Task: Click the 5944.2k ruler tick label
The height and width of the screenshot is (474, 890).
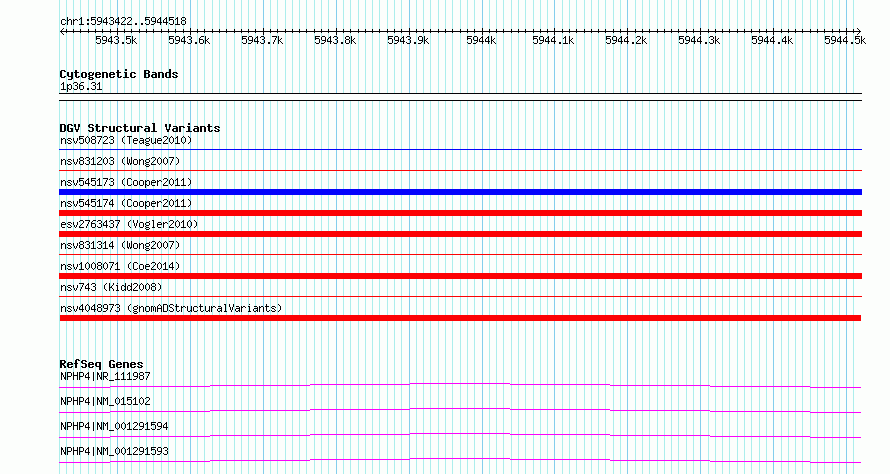Action: 626,40
